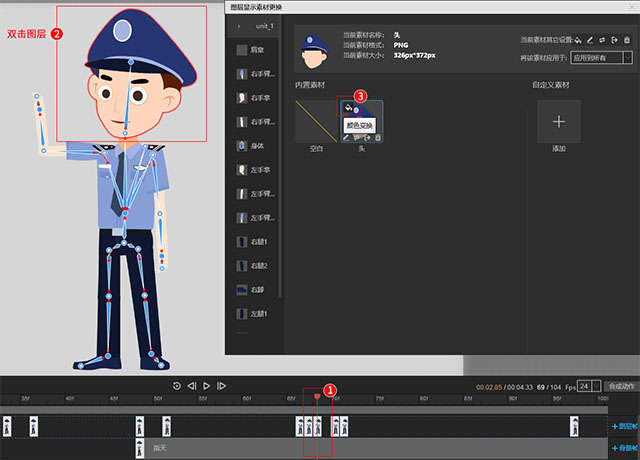The image size is (640, 460).
Task: Click the Fps value input field
Action: pyautogui.click(x=583, y=386)
